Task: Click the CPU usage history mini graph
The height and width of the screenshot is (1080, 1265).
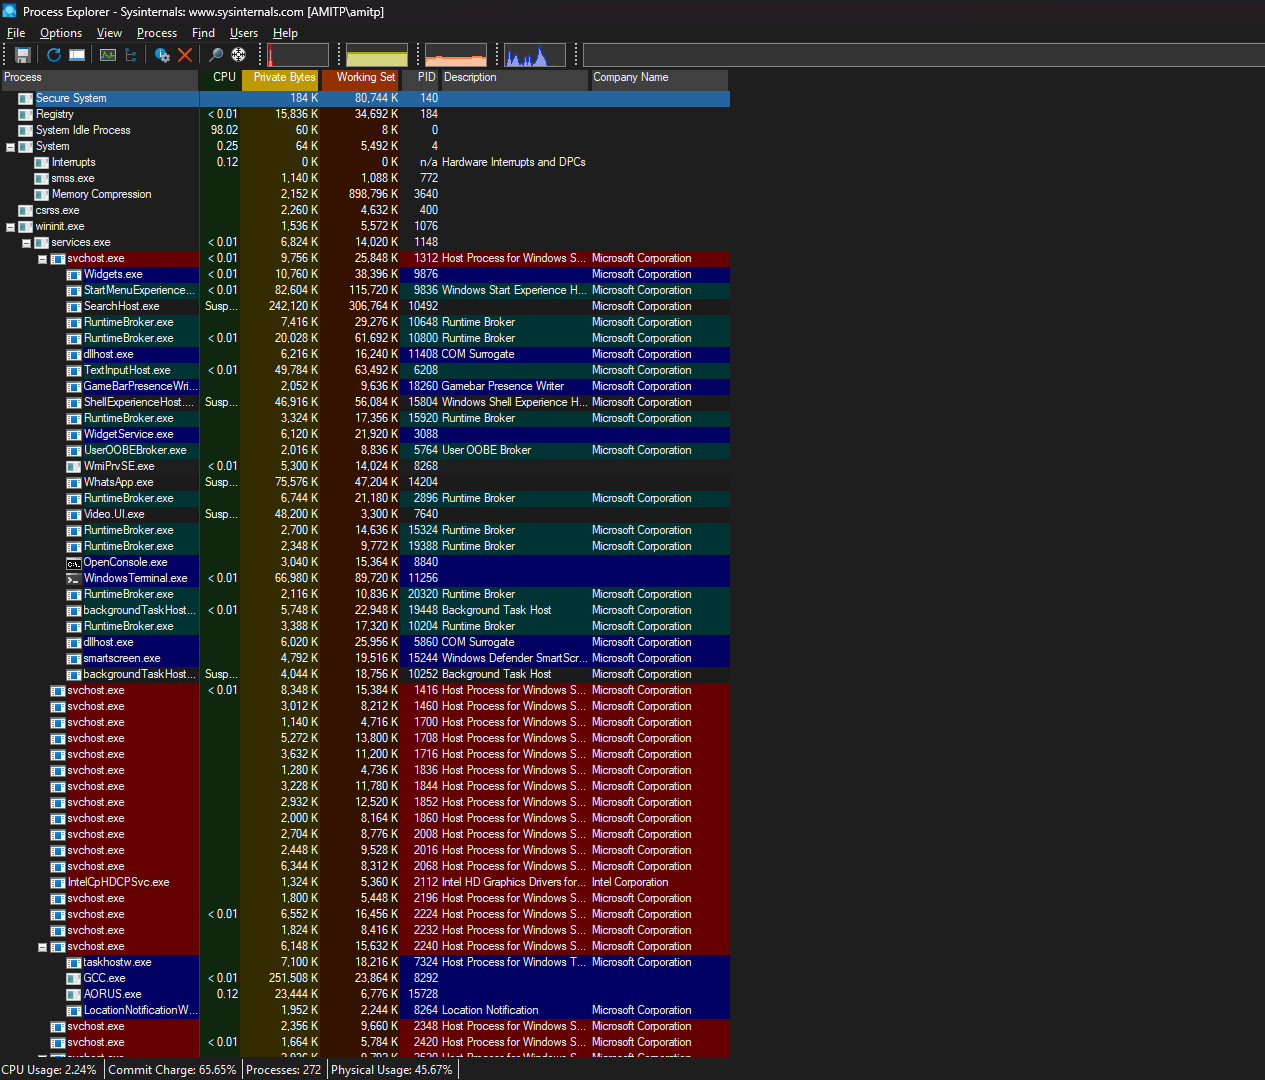Action: tap(298, 55)
